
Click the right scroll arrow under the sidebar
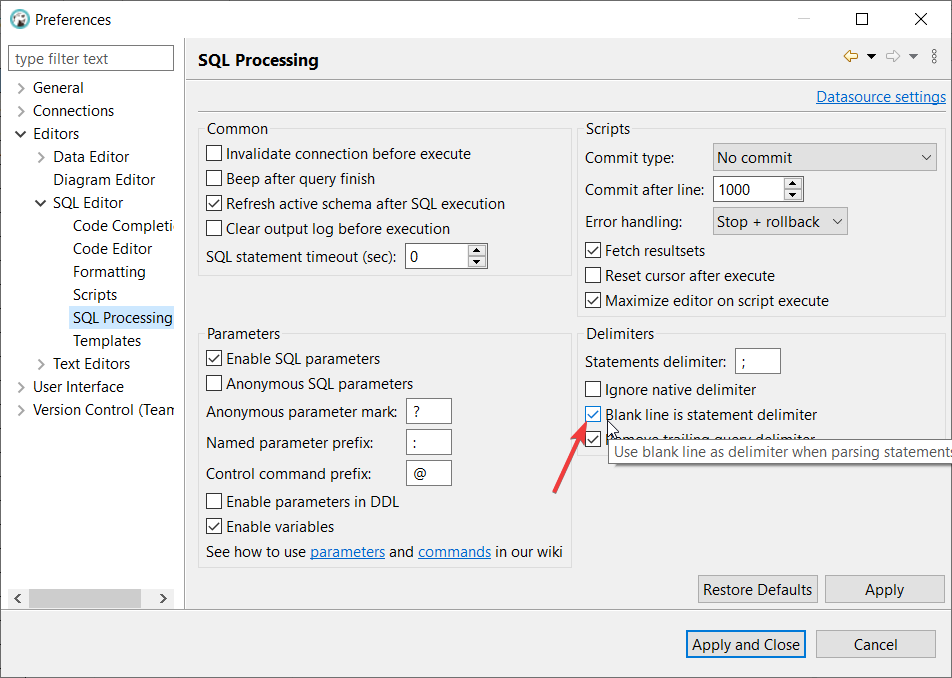coord(163,598)
